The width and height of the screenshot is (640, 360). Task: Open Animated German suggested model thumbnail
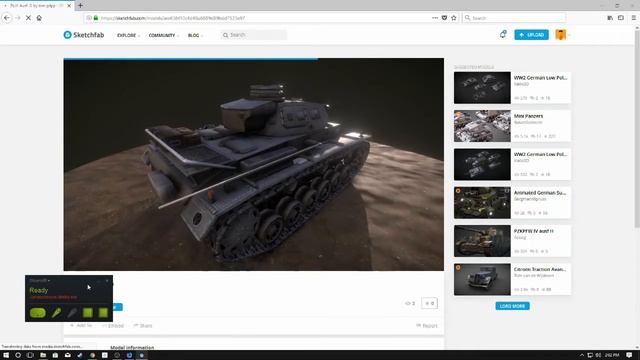click(x=482, y=203)
